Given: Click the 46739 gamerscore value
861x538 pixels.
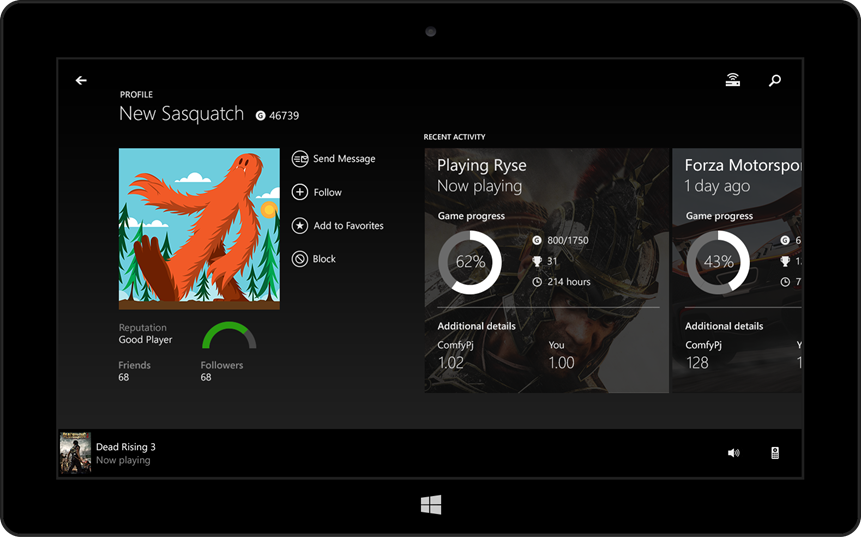Looking at the screenshot, I should click(x=284, y=116).
